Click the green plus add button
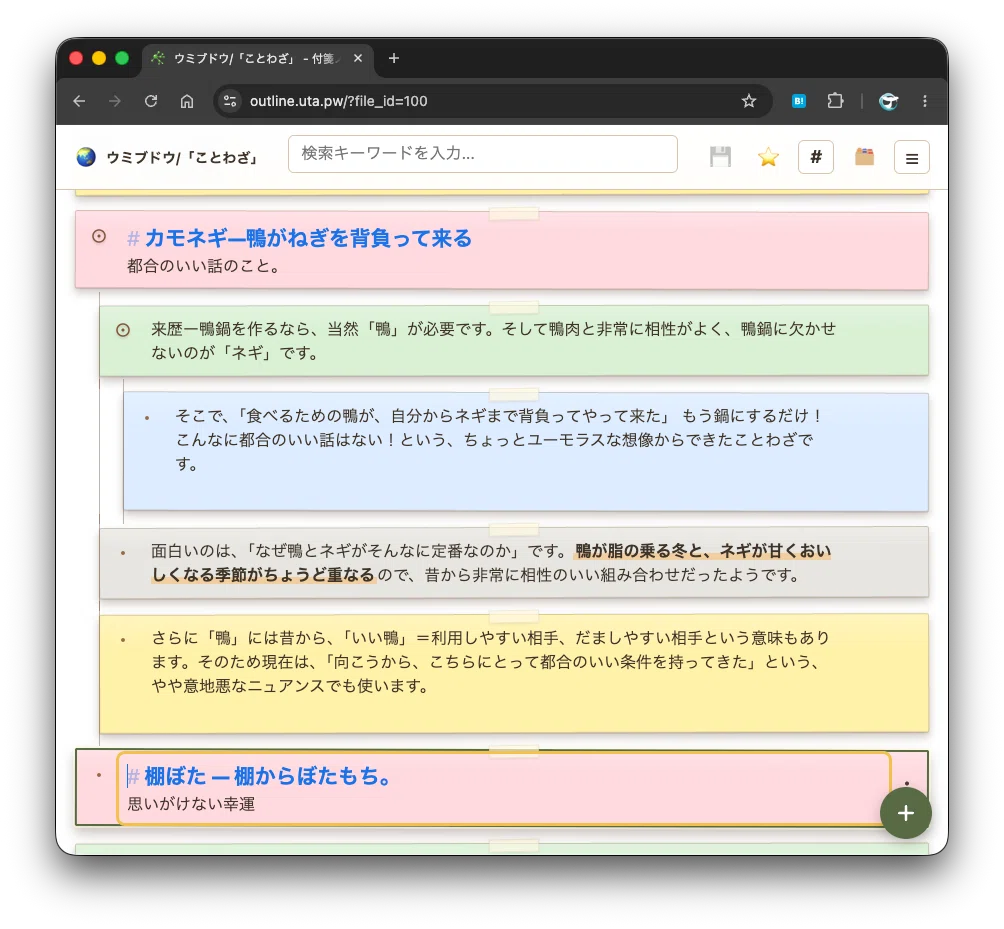1004x929 pixels. 905,813
